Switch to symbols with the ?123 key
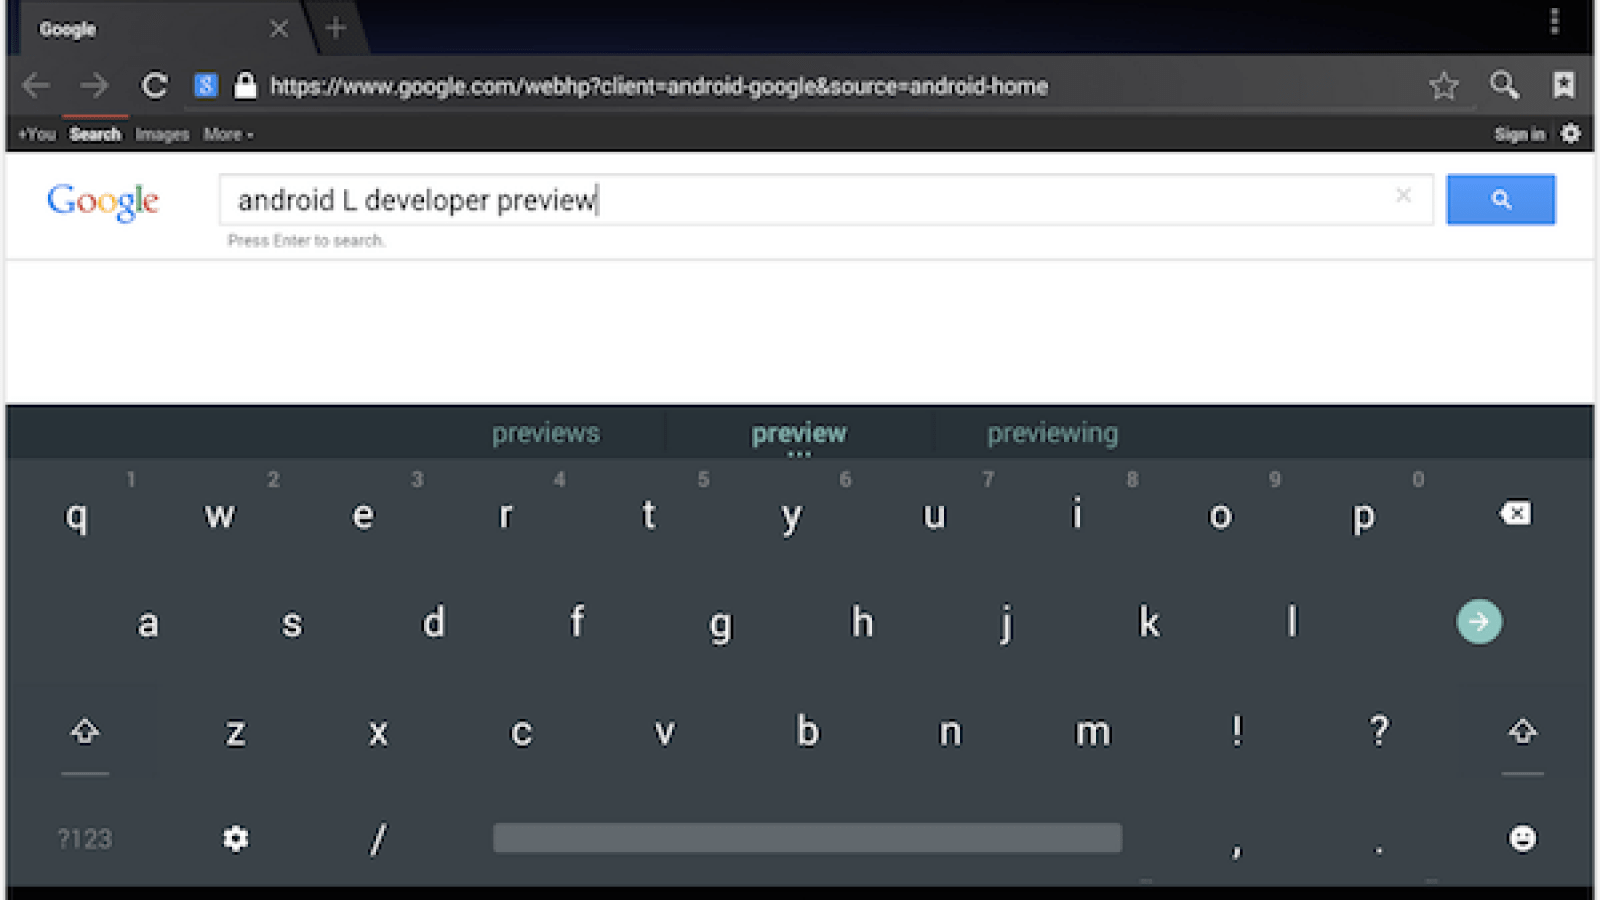1600x900 pixels. (84, 839)
